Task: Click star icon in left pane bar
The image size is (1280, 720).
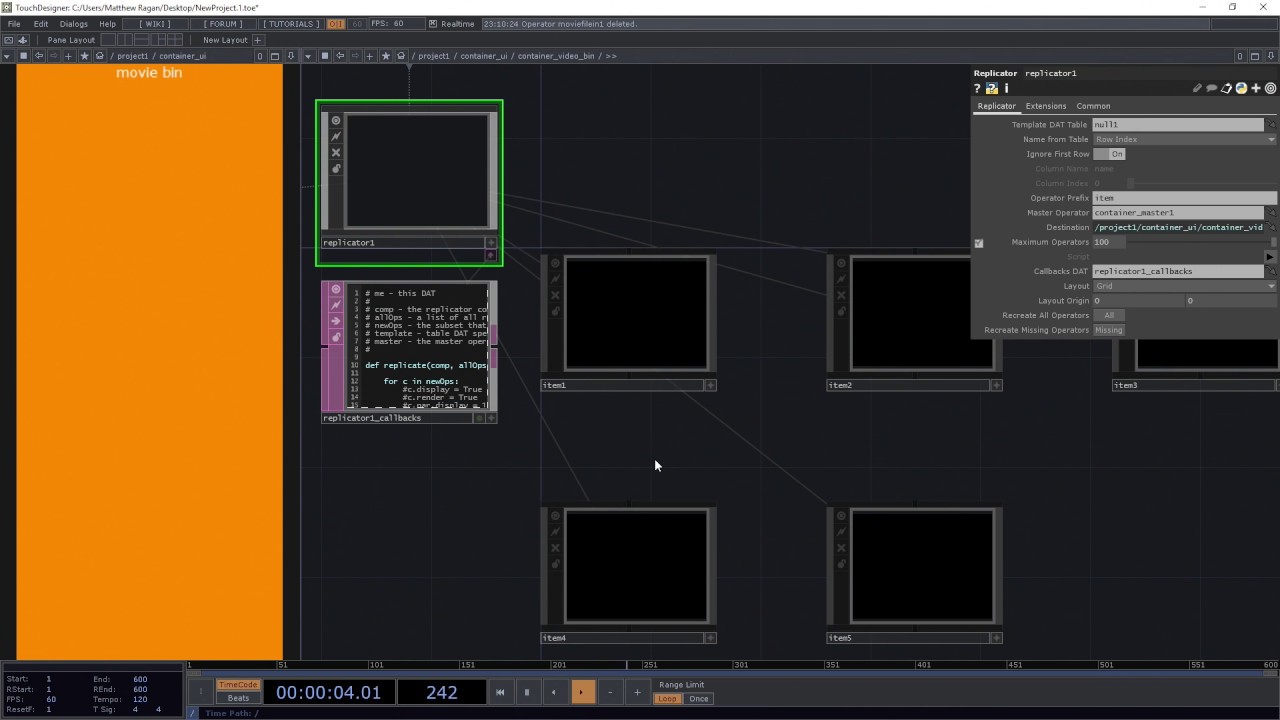Action: 84,56
